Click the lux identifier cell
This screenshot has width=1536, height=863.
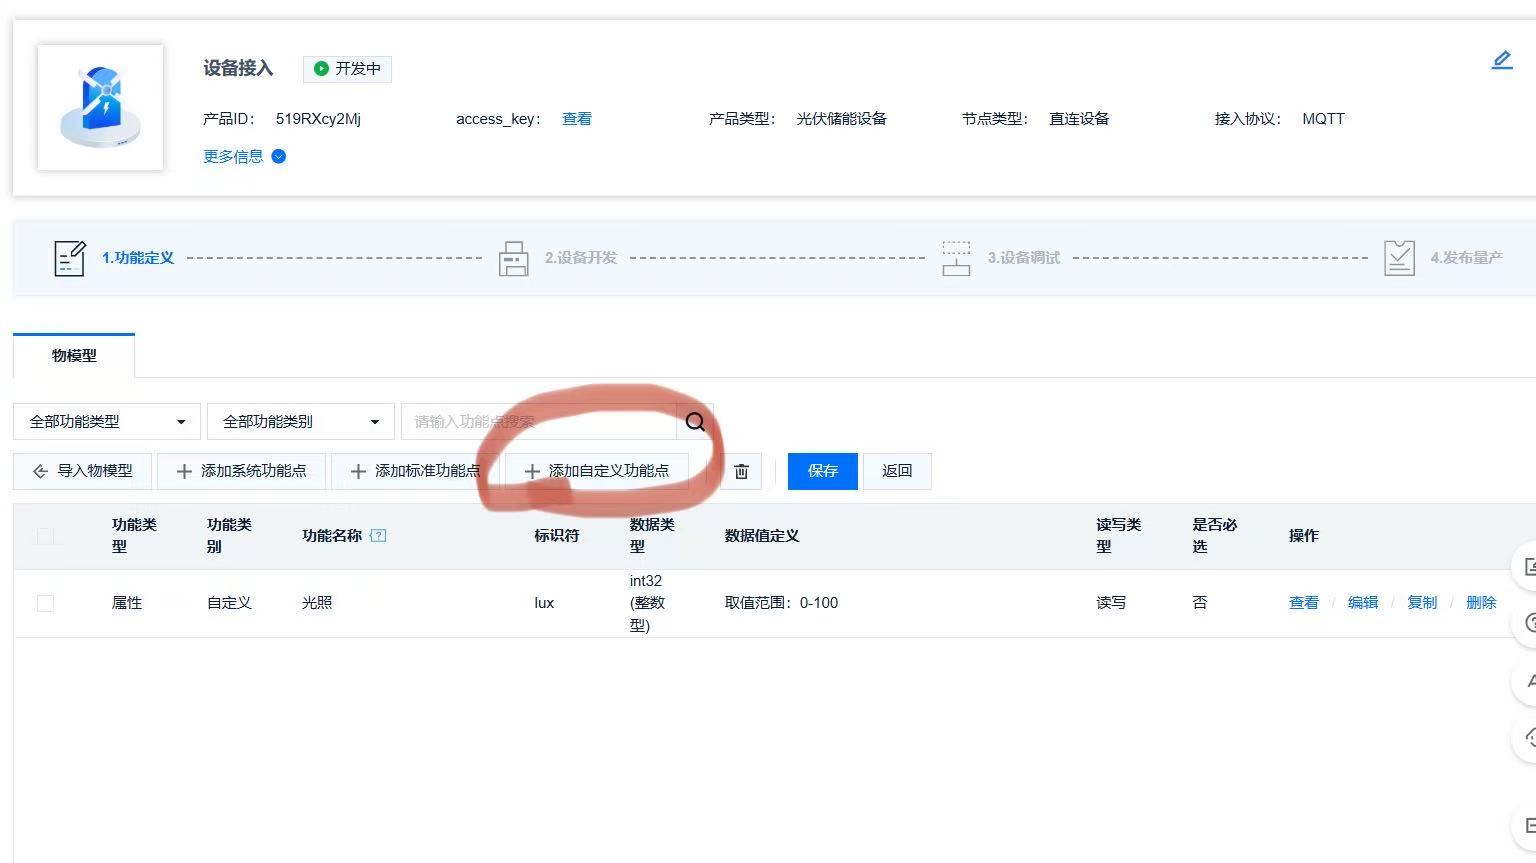point(544,602)
